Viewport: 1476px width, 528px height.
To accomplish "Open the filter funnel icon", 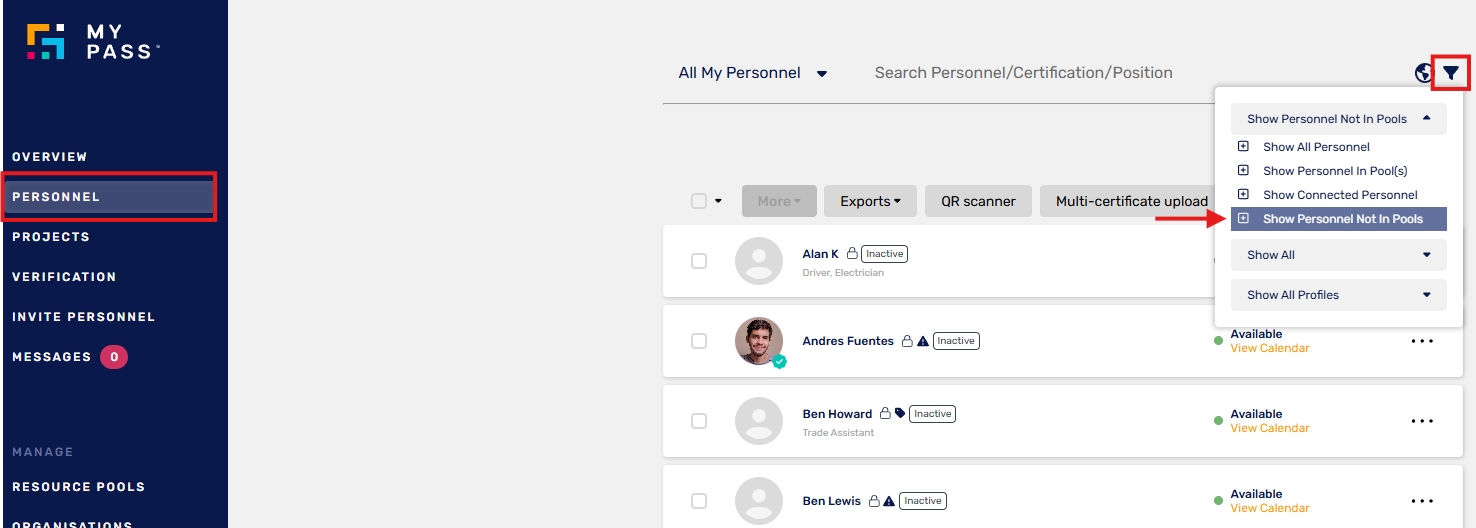I will point(1451,73).
